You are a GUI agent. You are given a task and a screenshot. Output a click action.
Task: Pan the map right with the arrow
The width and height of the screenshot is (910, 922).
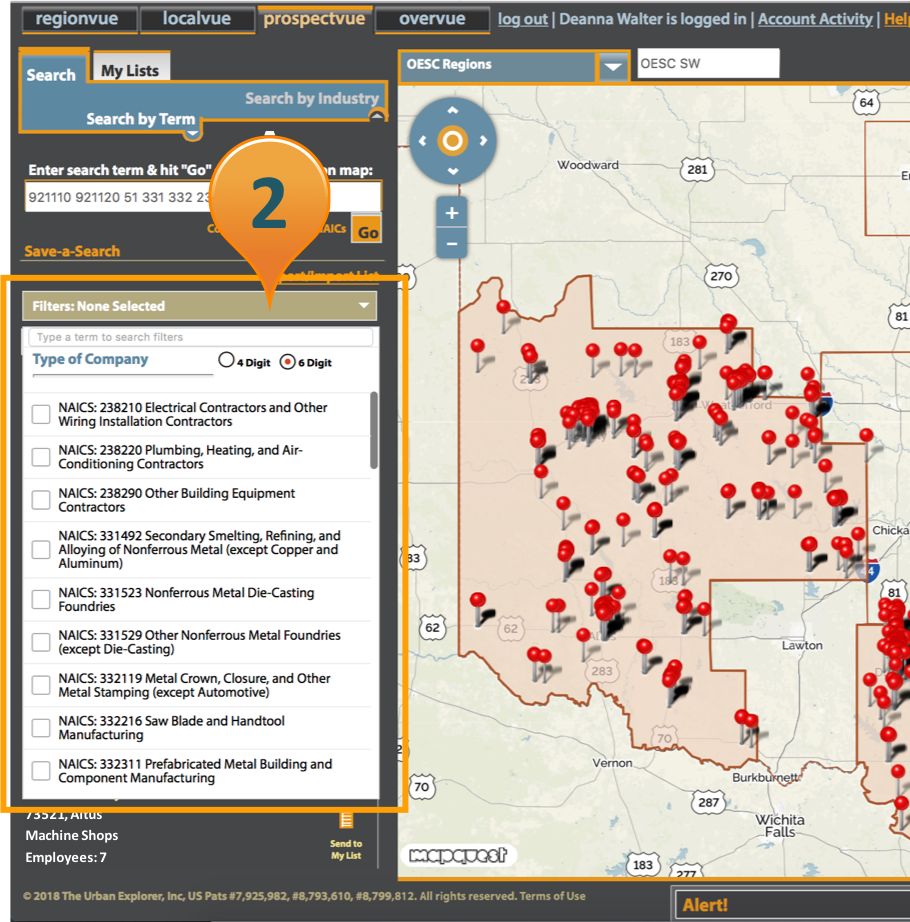point(483,141)
